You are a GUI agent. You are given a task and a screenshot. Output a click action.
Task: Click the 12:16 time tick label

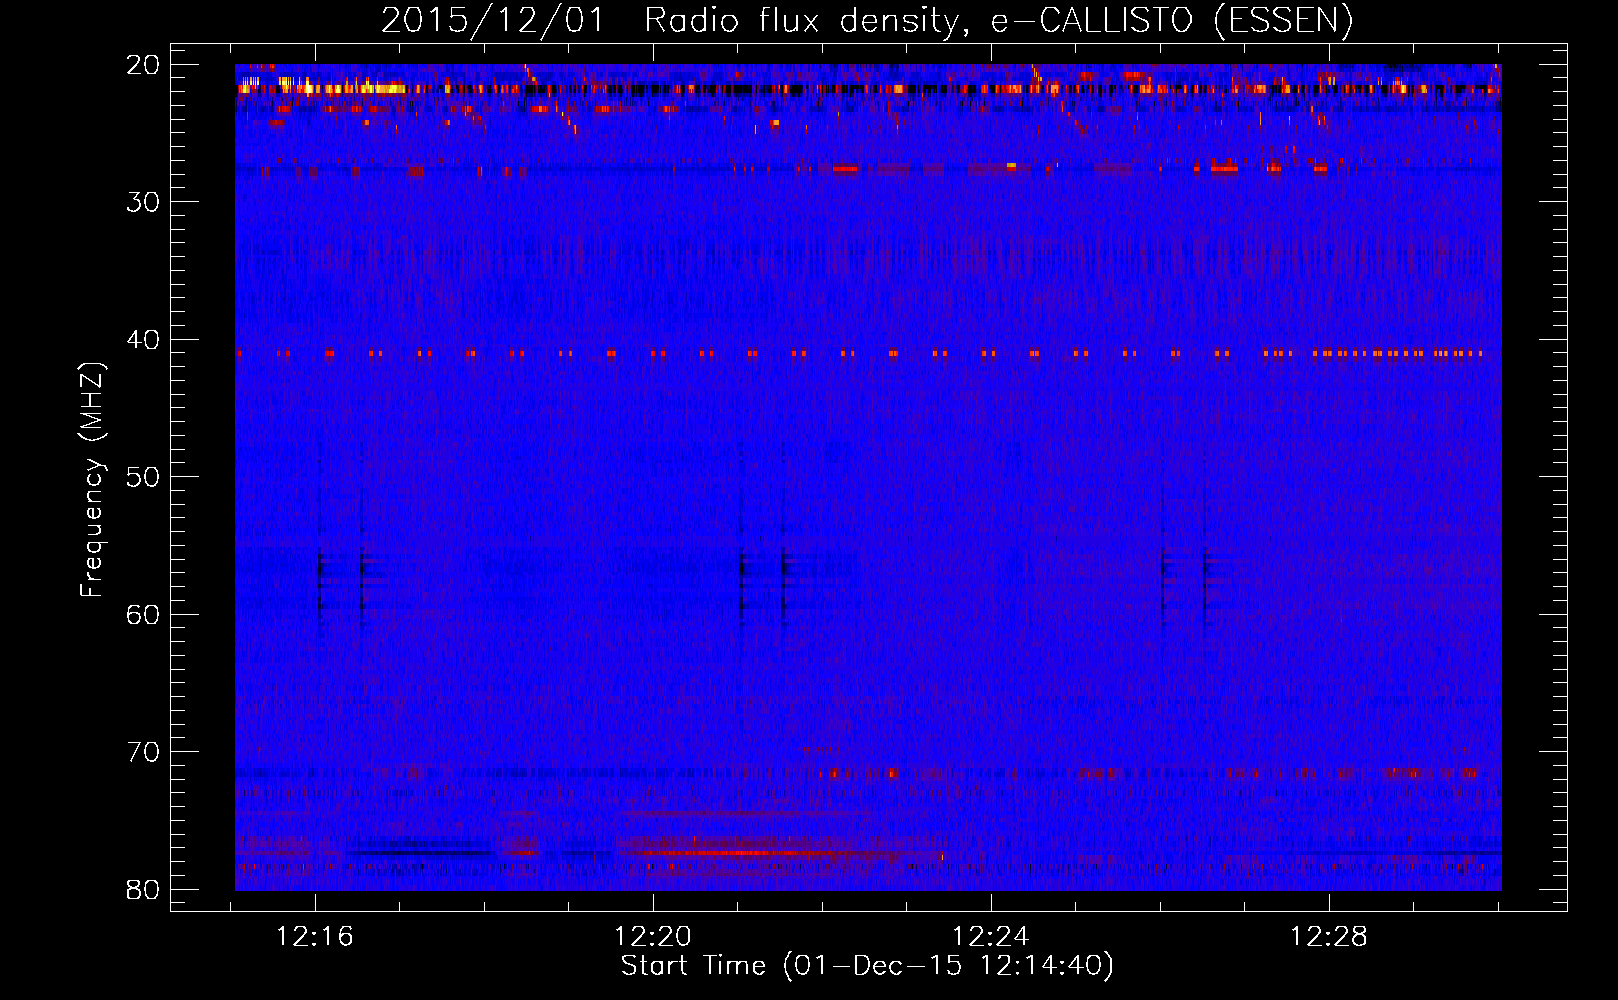pyautogui.click(x=315, y=937)
